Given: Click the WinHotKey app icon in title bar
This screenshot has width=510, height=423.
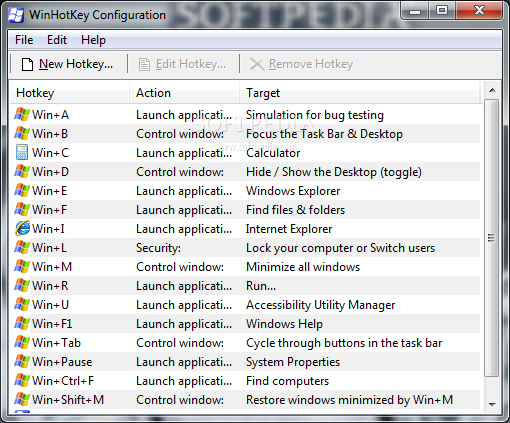Looking at the screenshot, I should (16, 15).
